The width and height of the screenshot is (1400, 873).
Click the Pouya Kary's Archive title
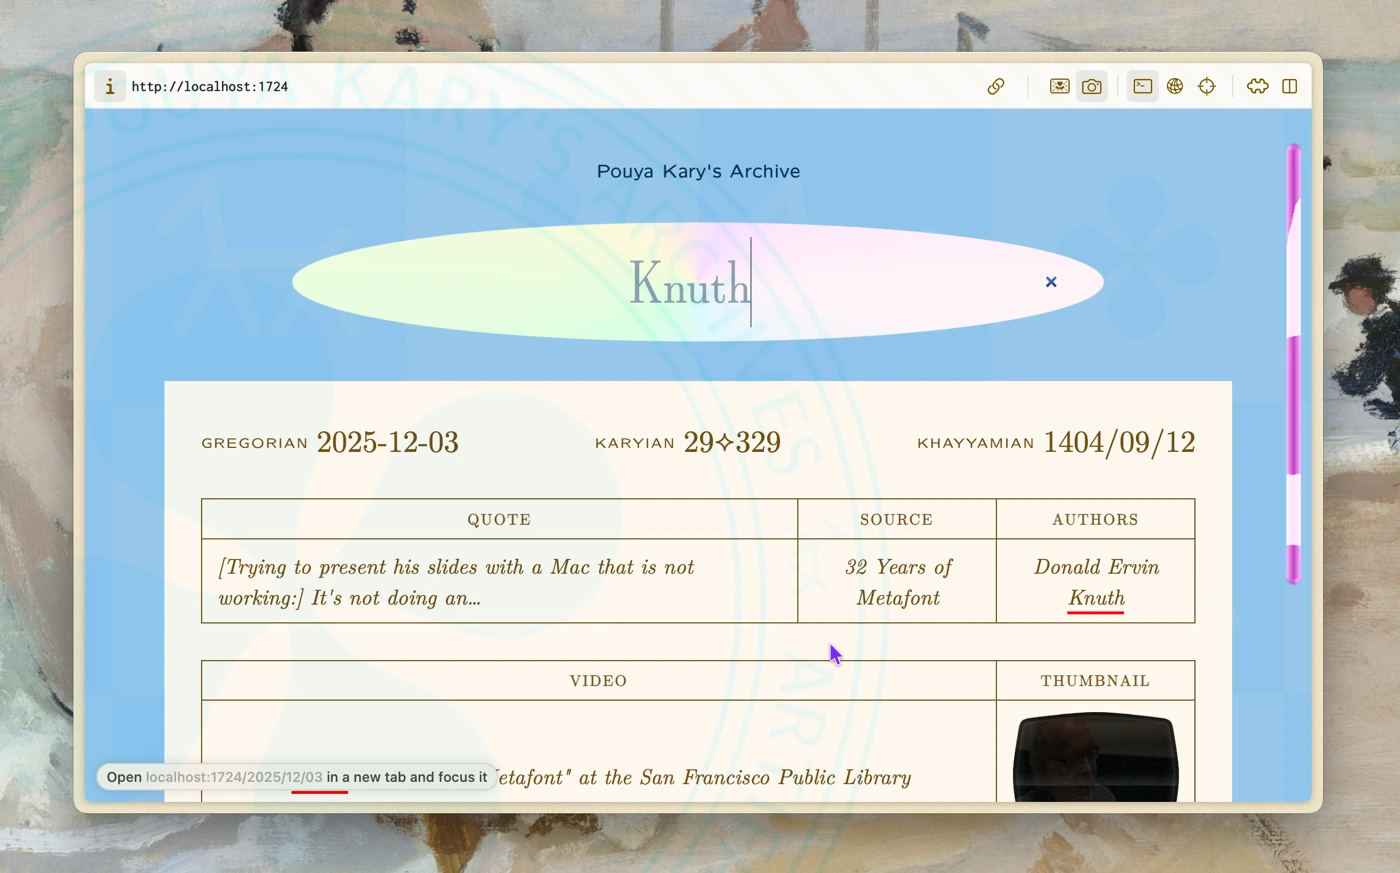(698, 171)
